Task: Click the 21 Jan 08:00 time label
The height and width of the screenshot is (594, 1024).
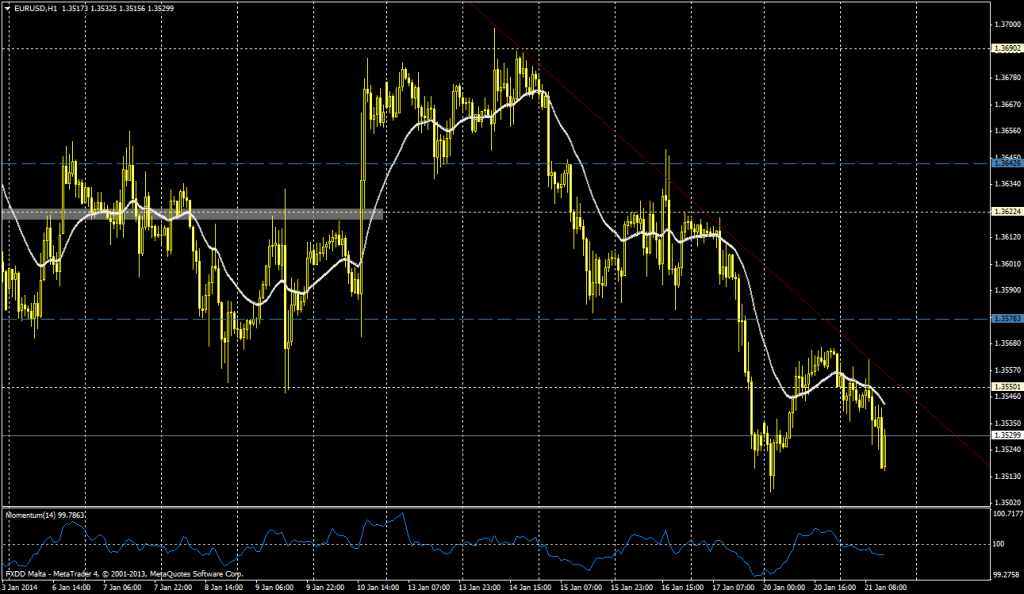Action: tap(884, 587)
